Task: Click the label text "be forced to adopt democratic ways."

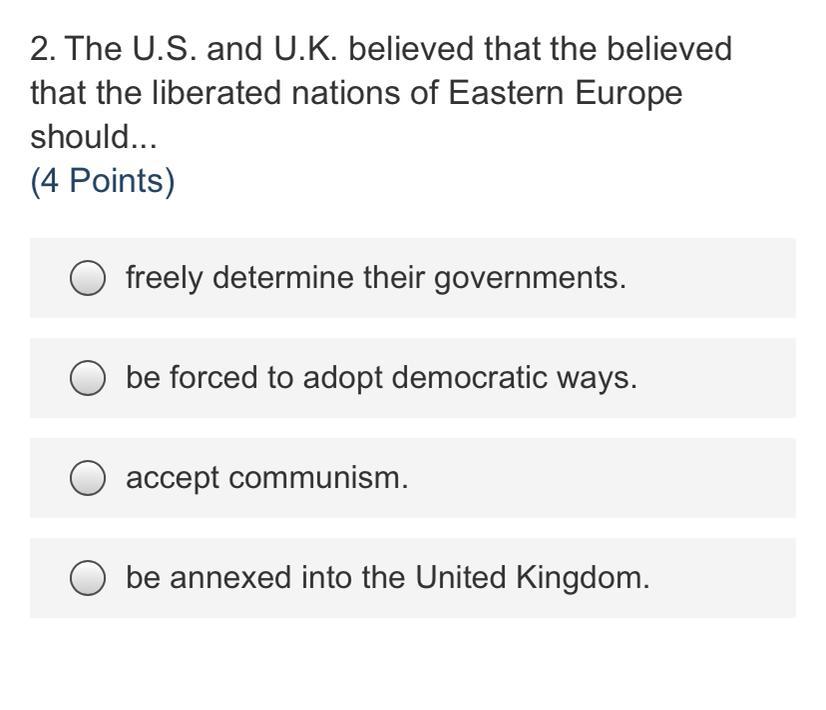Action: click(381, 378)
